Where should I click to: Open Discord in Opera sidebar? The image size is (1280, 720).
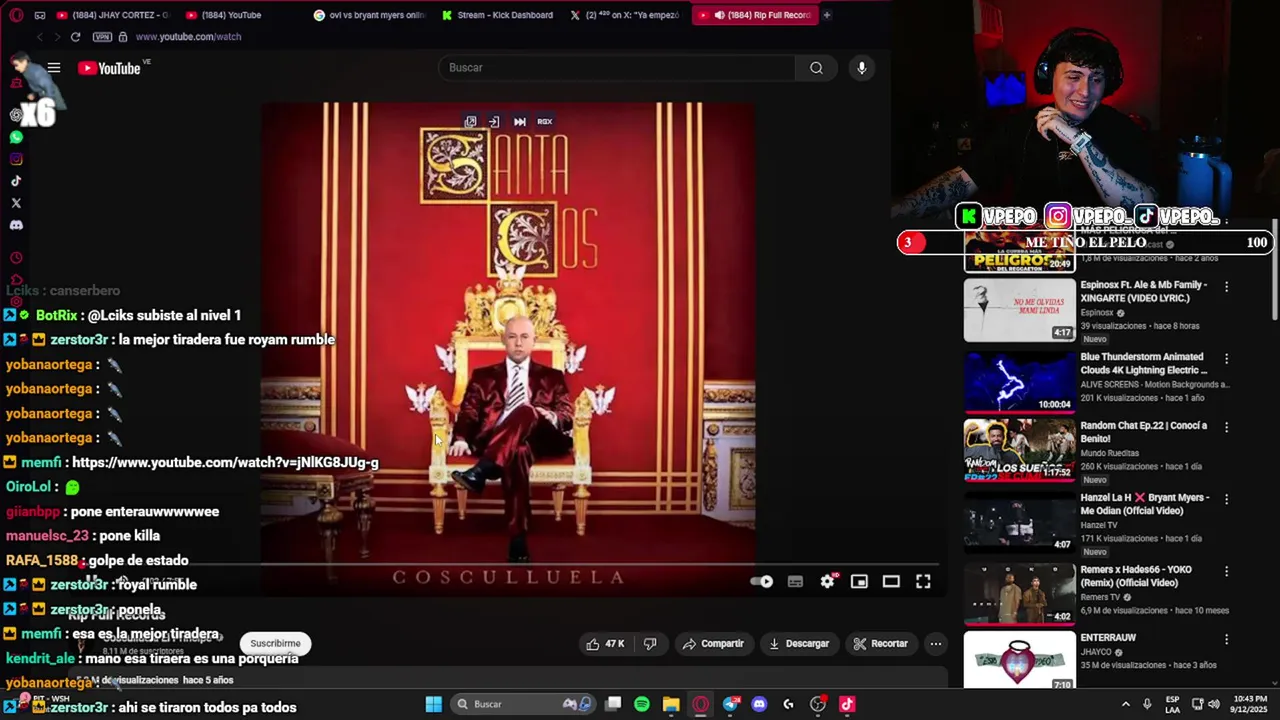(16, 225)
